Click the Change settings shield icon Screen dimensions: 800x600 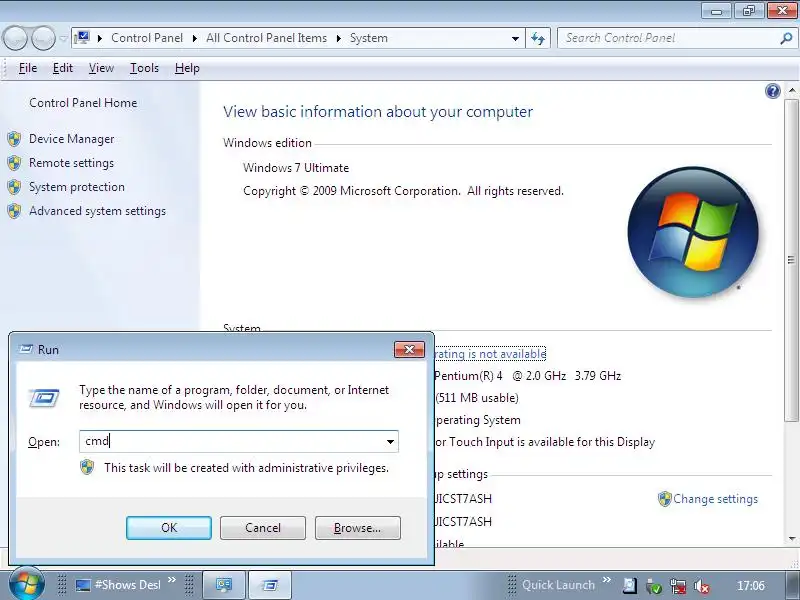[664, 499]
